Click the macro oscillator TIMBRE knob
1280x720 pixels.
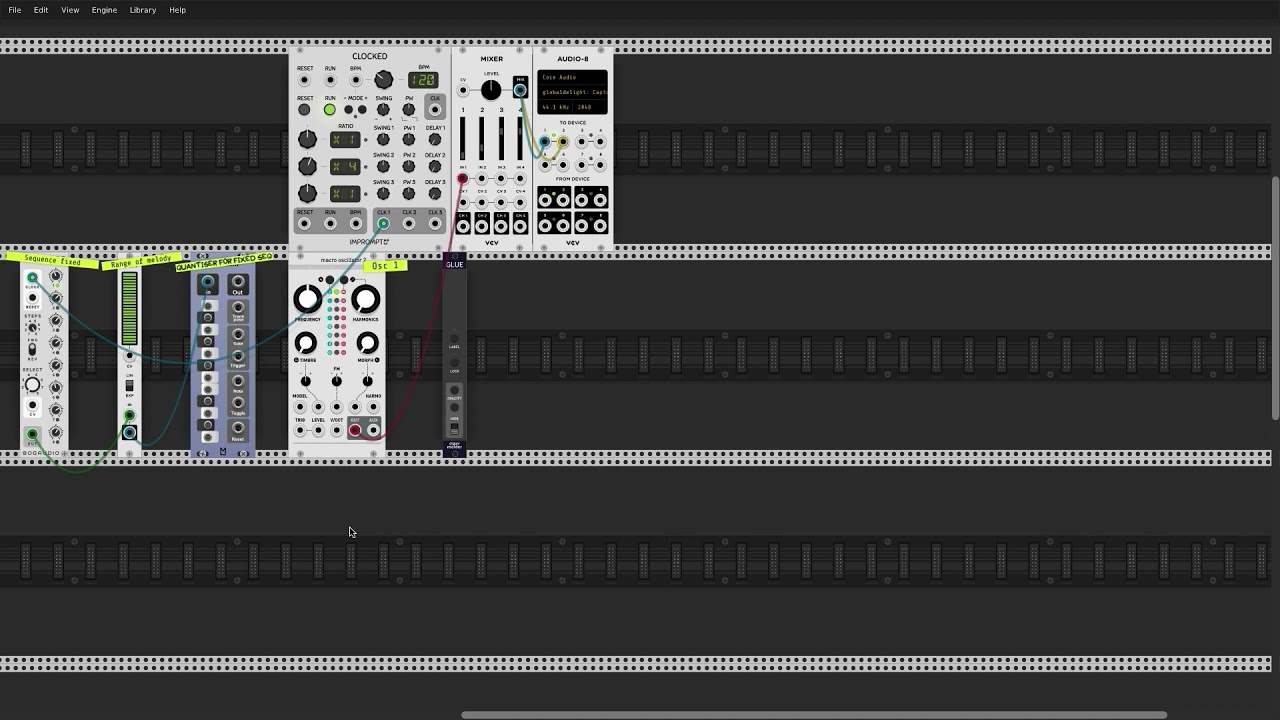point(306,343)
